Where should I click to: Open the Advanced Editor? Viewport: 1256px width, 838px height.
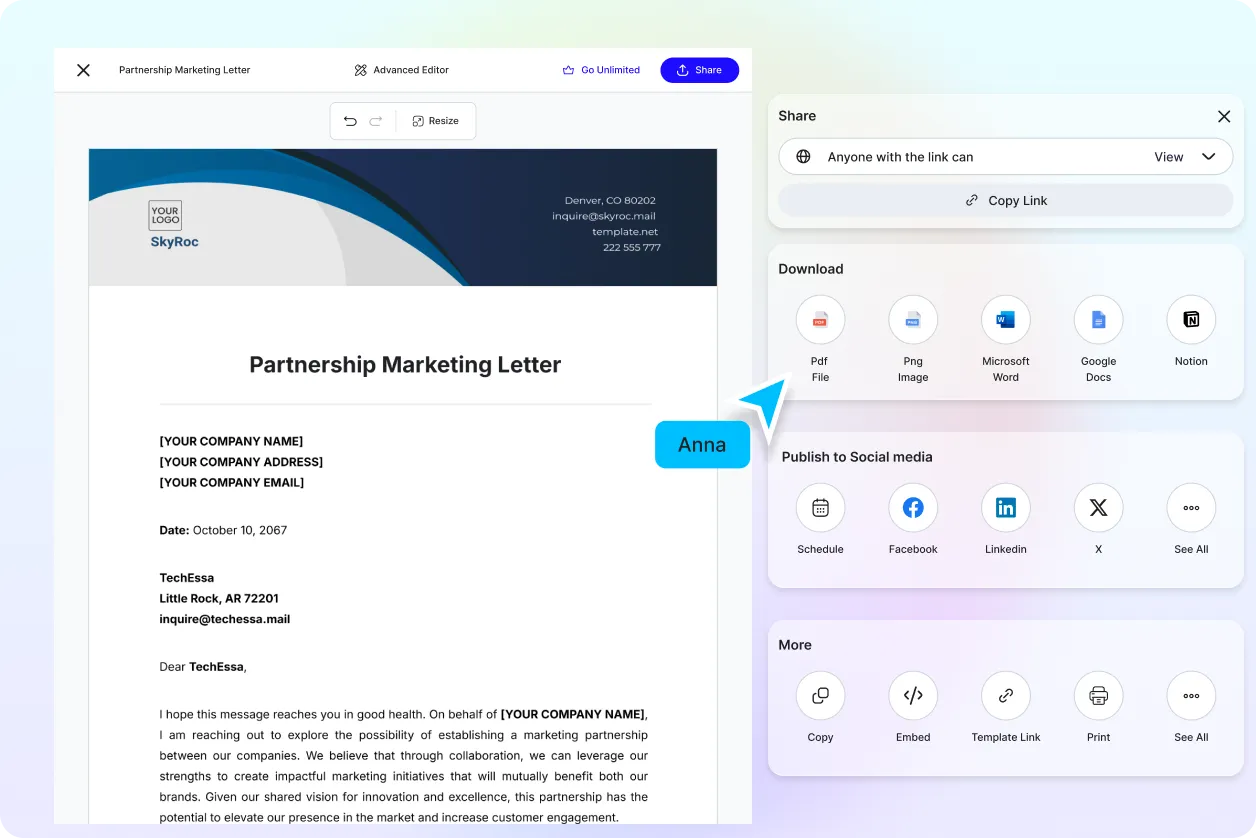pyautogui.click(x=401, y=70)
